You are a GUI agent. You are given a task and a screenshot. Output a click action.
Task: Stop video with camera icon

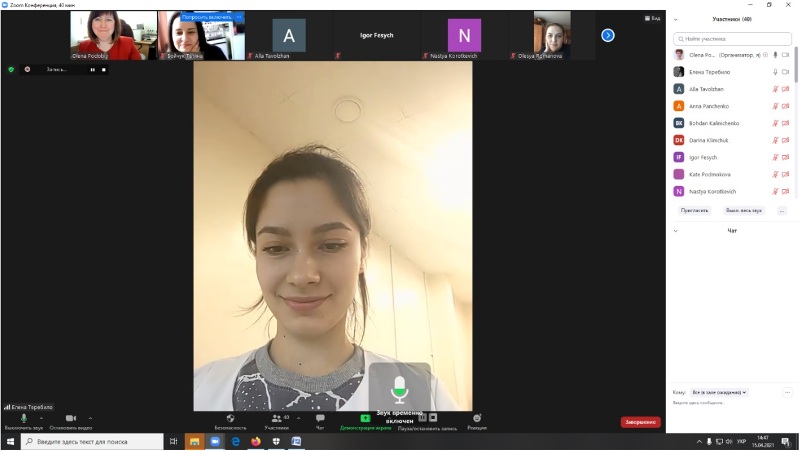pos(70,421)
